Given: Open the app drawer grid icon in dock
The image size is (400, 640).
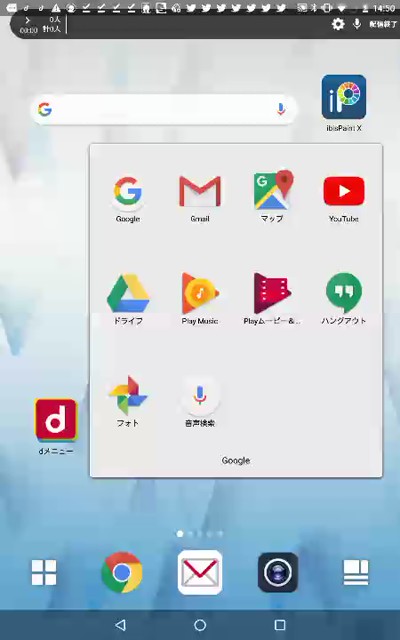Looking at the screenshot, I should click(44, 572).
